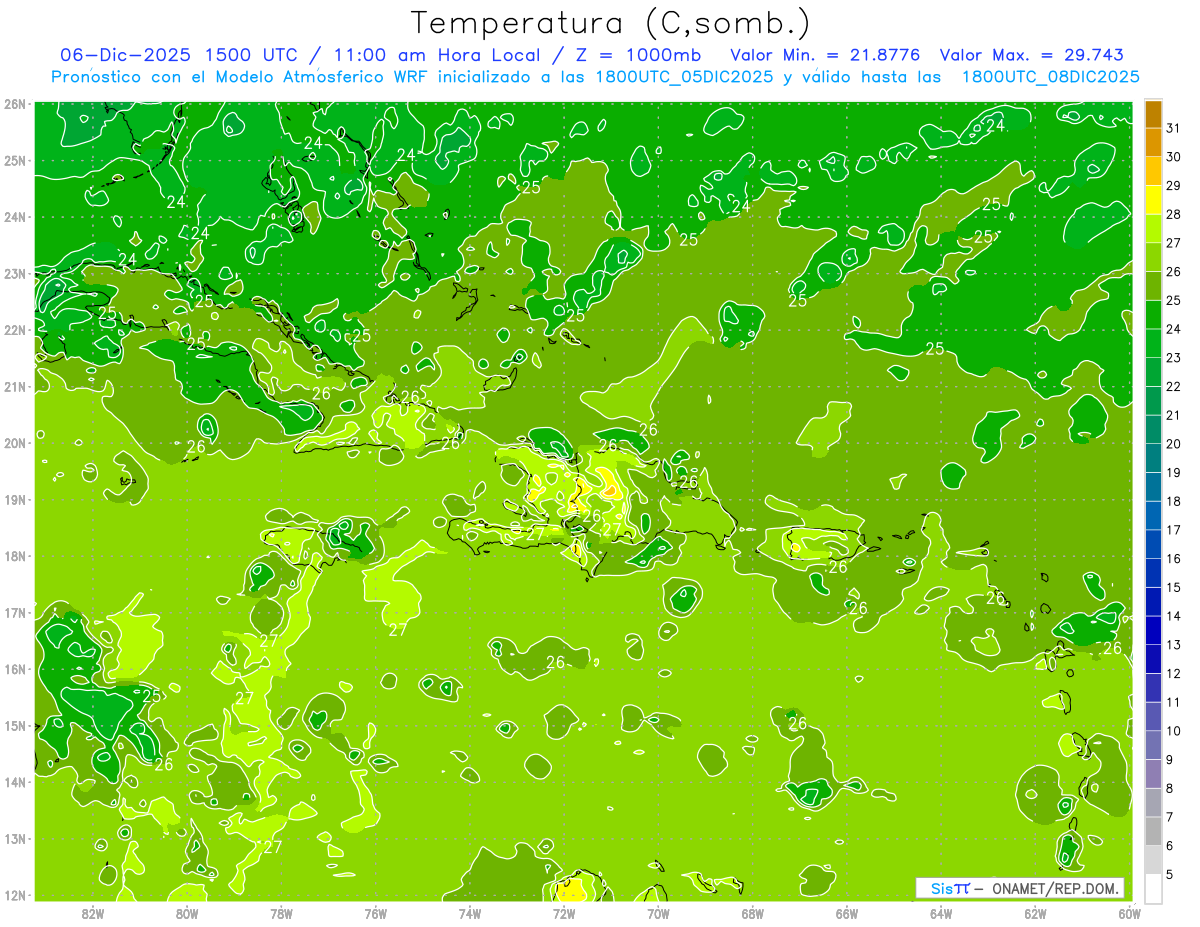Click longitude axis label '74W'

coord(470,913)
